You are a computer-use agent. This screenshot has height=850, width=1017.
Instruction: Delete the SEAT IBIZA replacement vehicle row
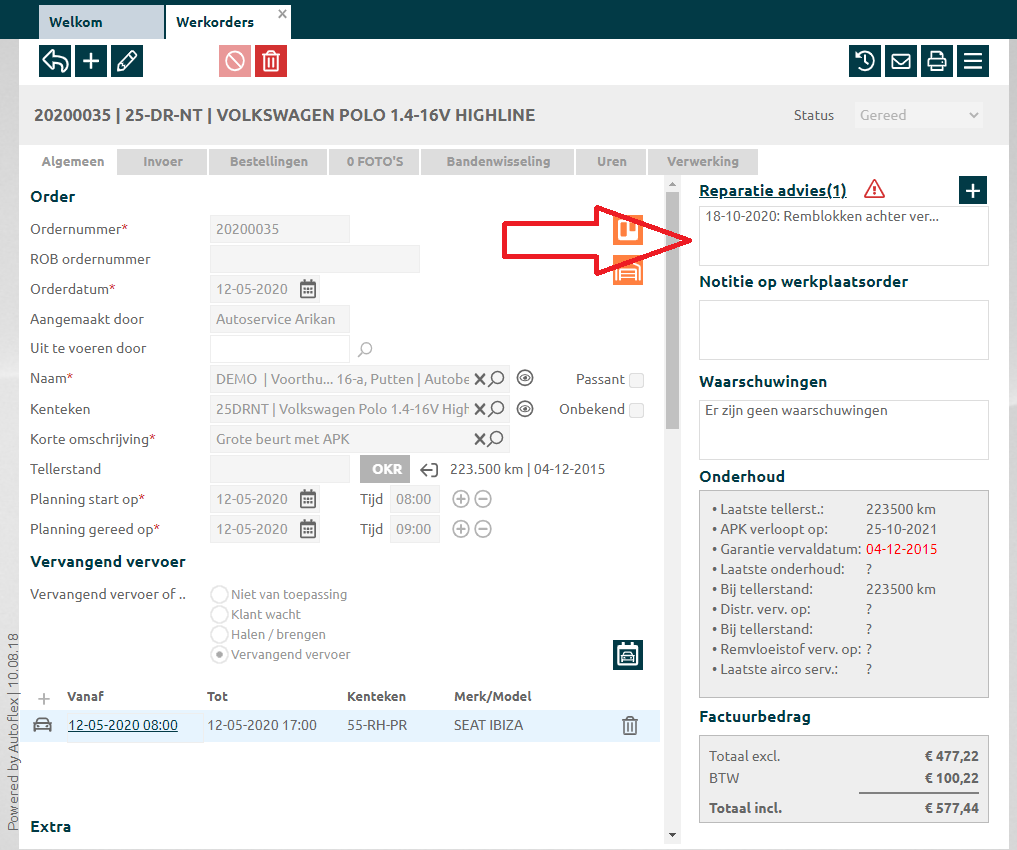[630, 726]
